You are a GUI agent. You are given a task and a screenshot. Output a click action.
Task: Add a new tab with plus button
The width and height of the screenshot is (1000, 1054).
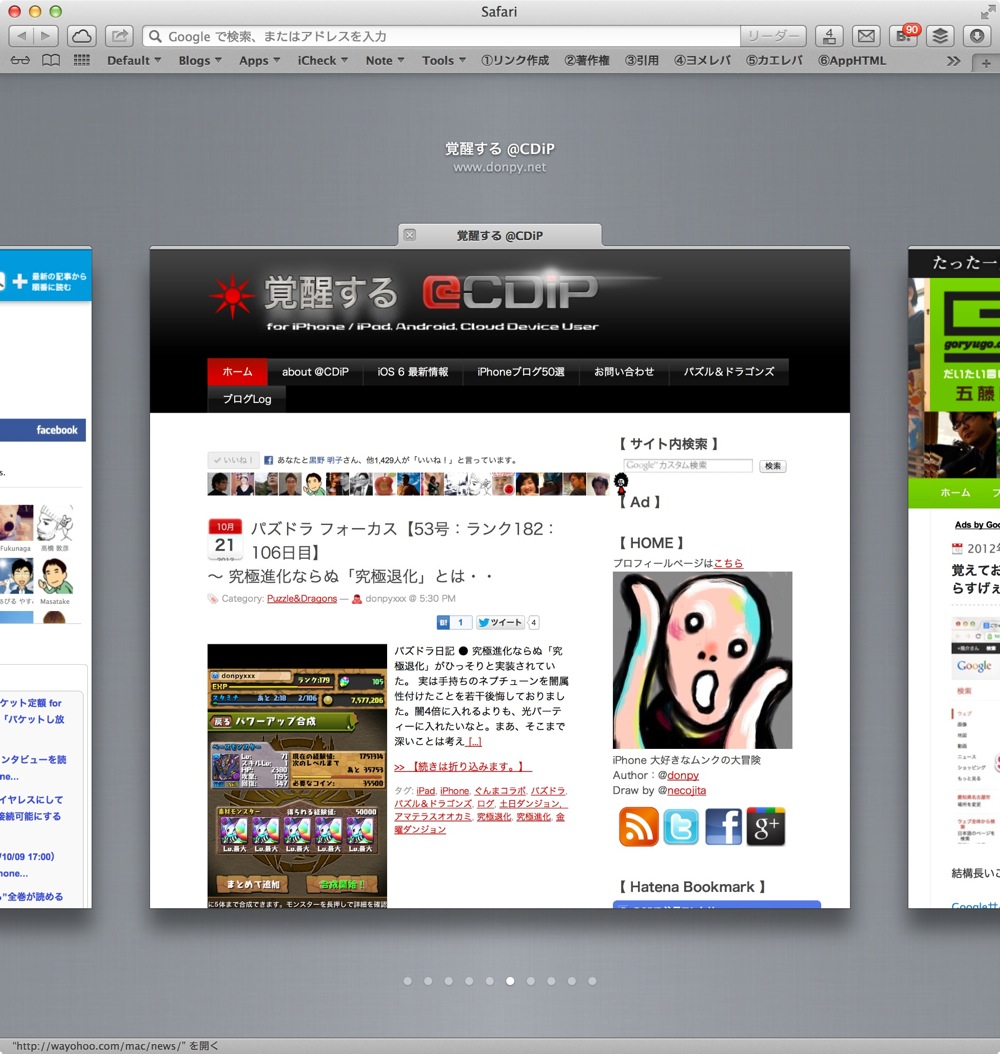tap(986, 63)
